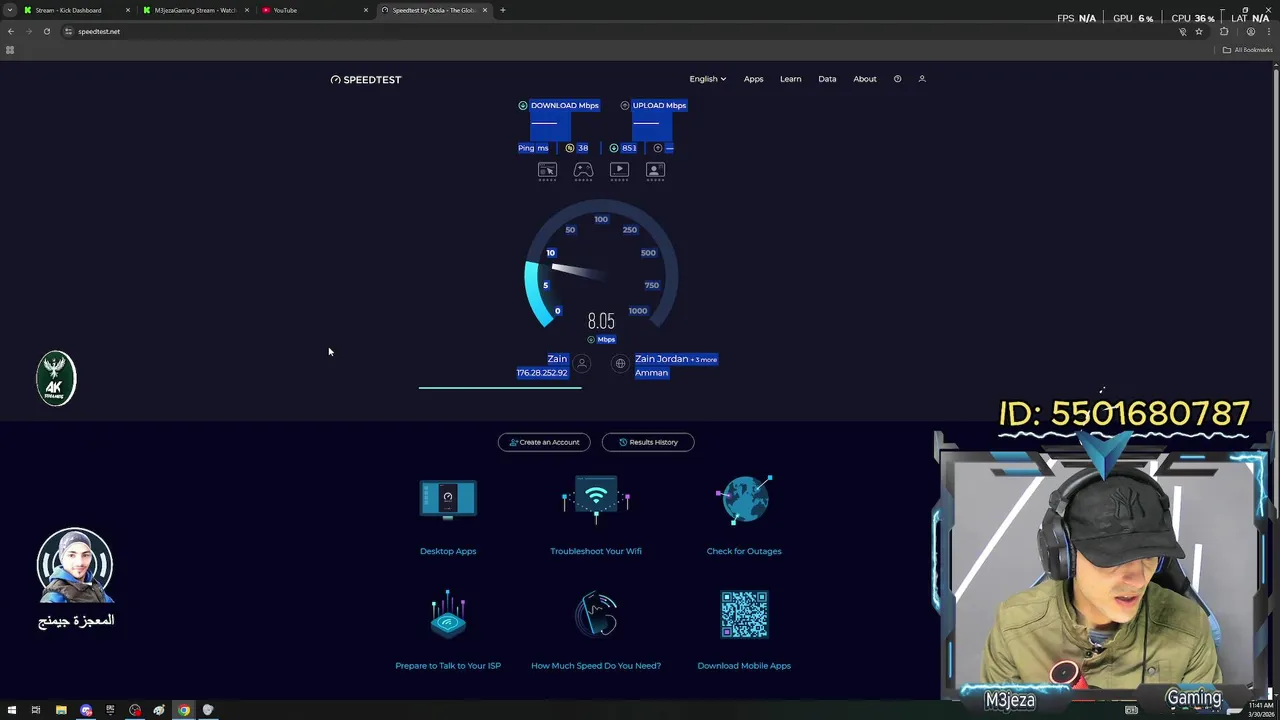Screen dimensions: 1280x720
Task: Click the Troubleshoot Wifi router icon
Action: (596, 500)
